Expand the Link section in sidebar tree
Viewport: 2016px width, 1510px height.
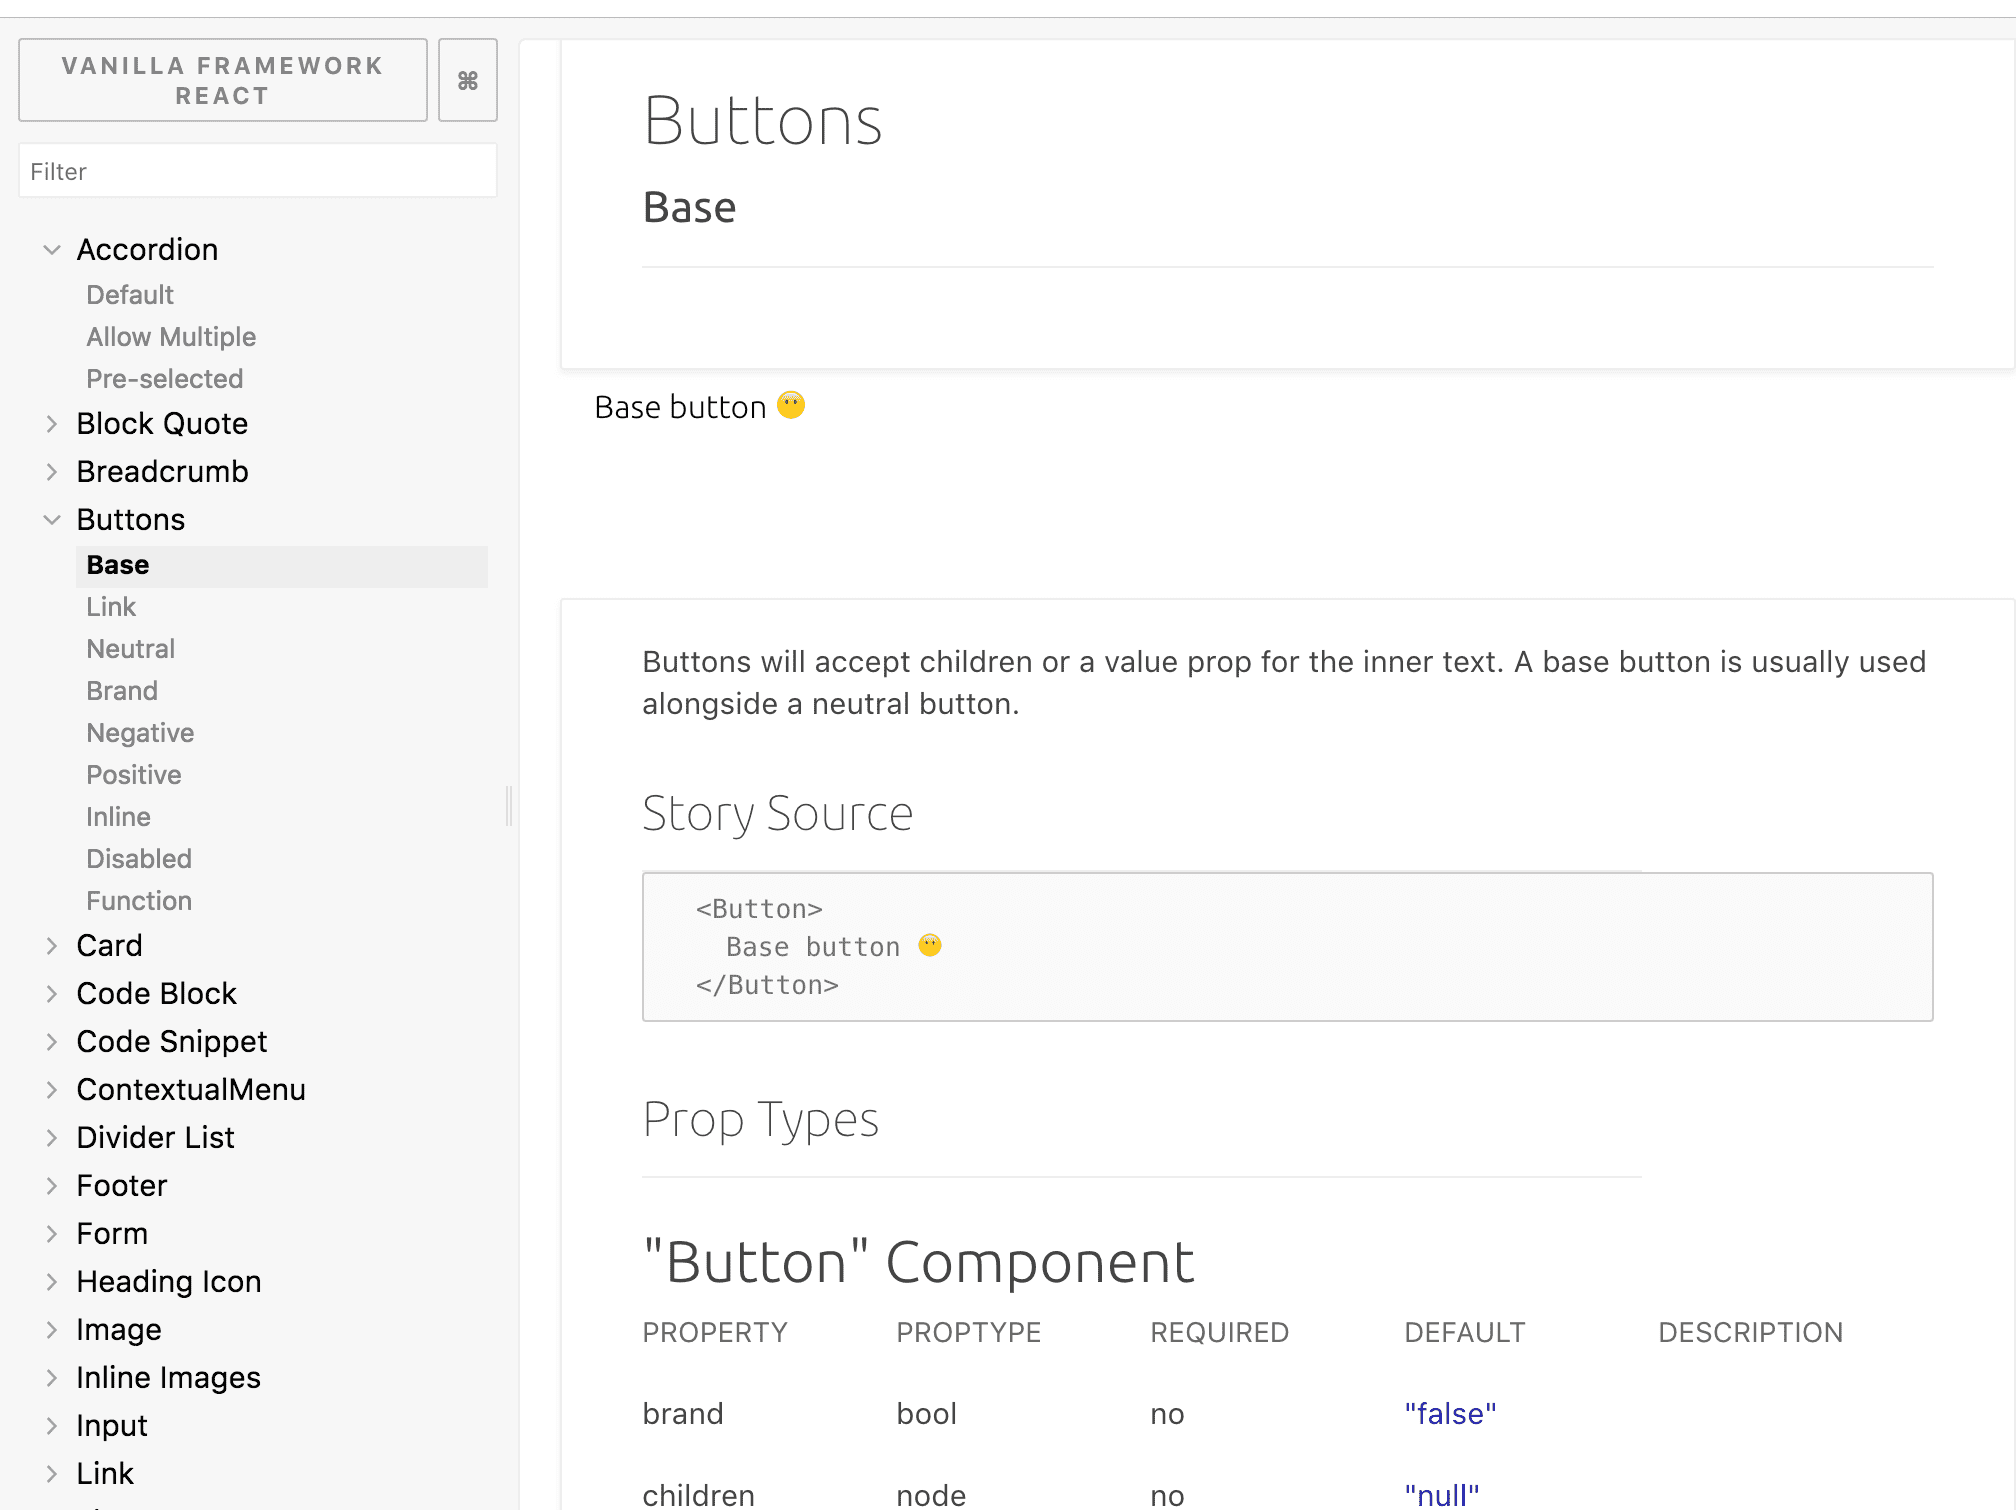[104, 1473]
